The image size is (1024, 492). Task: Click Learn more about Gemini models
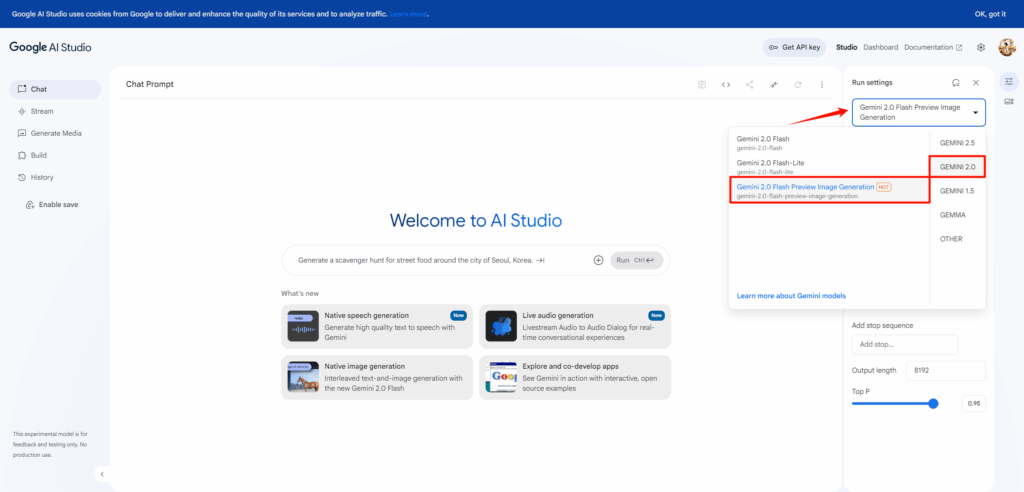click(x=791, y=296)
